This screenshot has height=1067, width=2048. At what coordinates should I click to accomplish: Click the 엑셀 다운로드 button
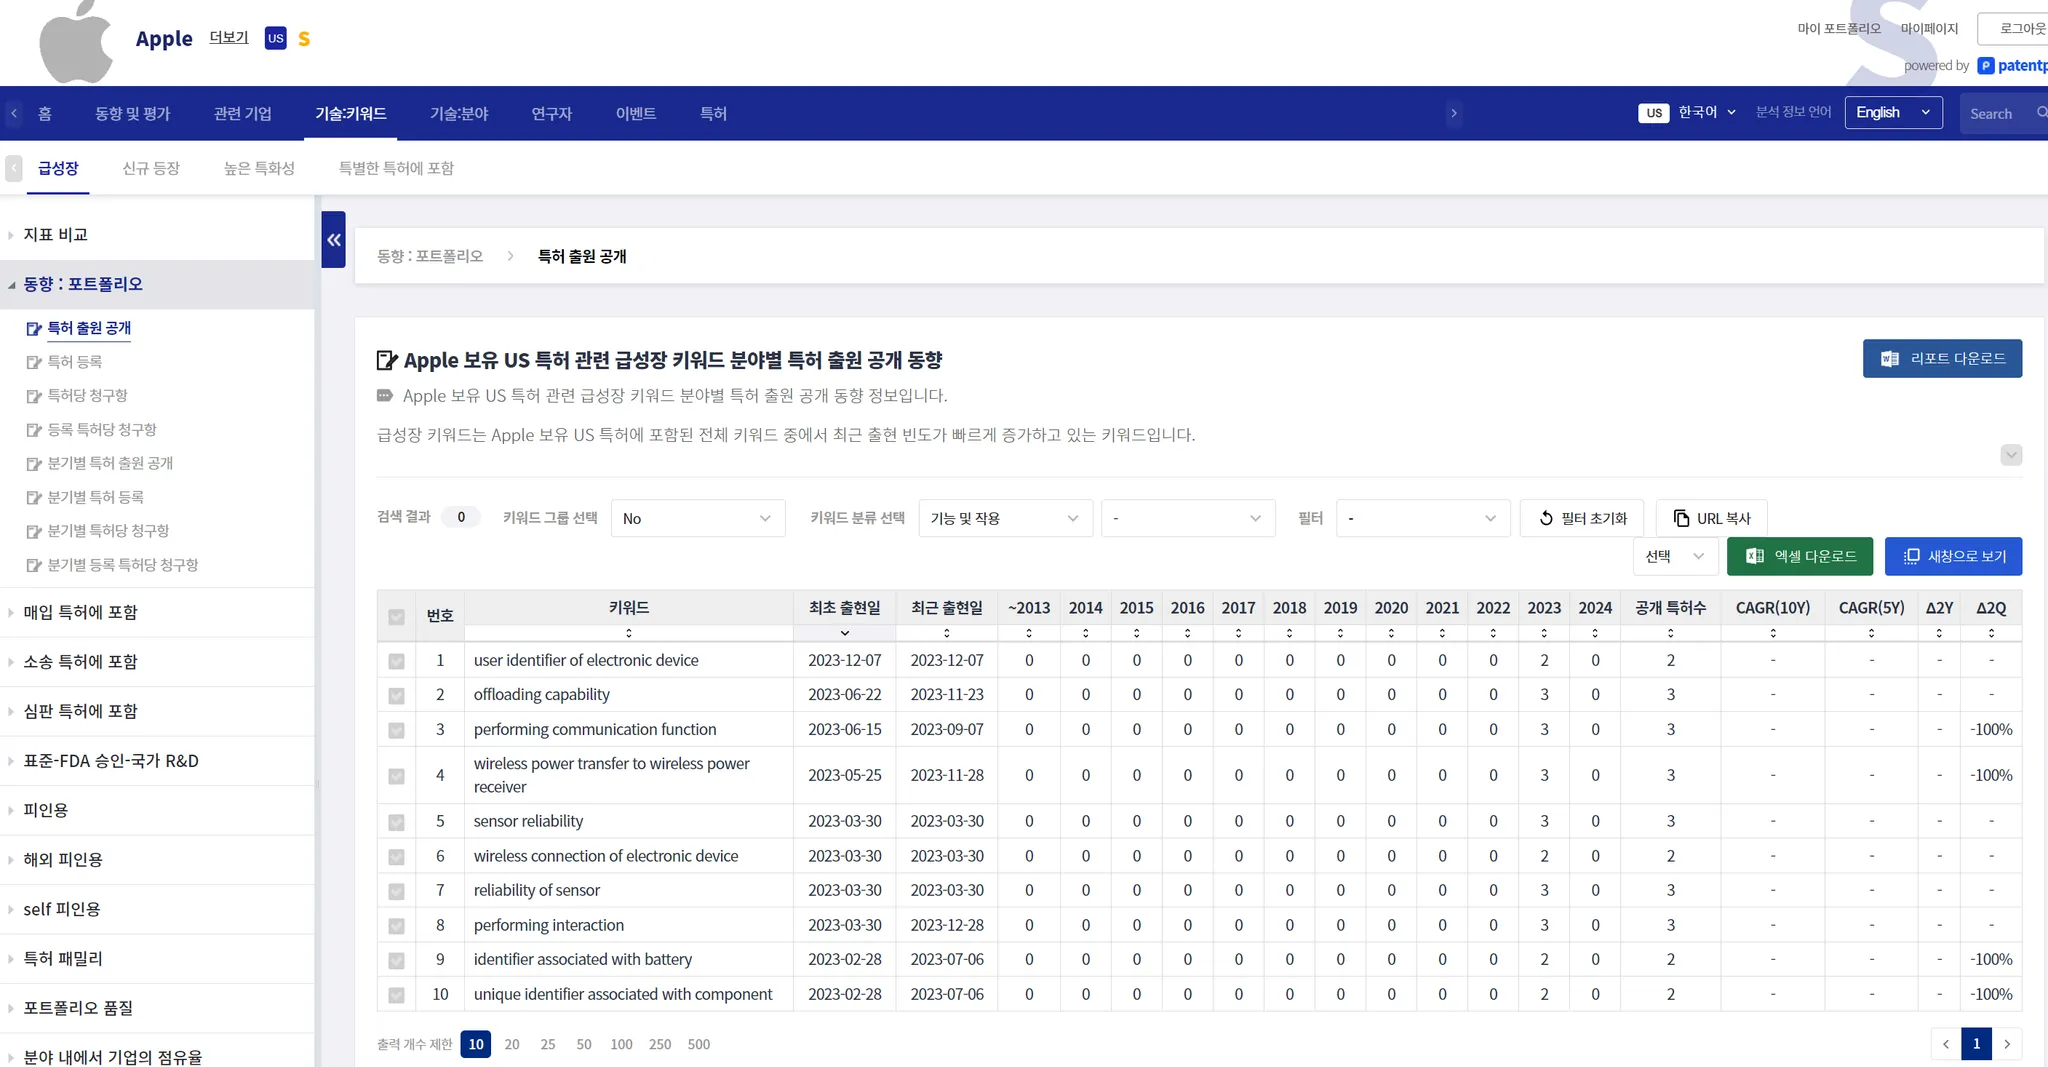coord(1800,556)
